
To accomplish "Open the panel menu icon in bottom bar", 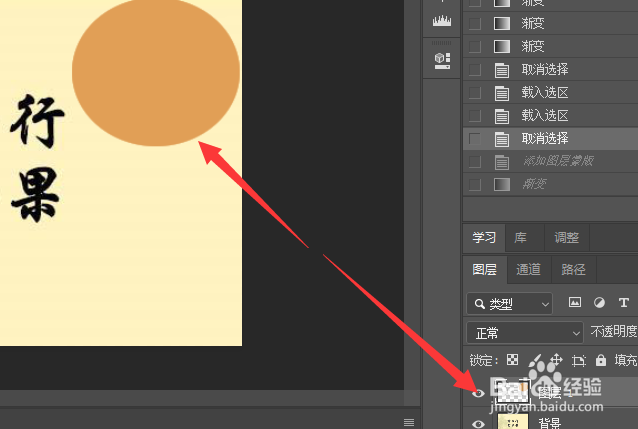I will point(409,422).
